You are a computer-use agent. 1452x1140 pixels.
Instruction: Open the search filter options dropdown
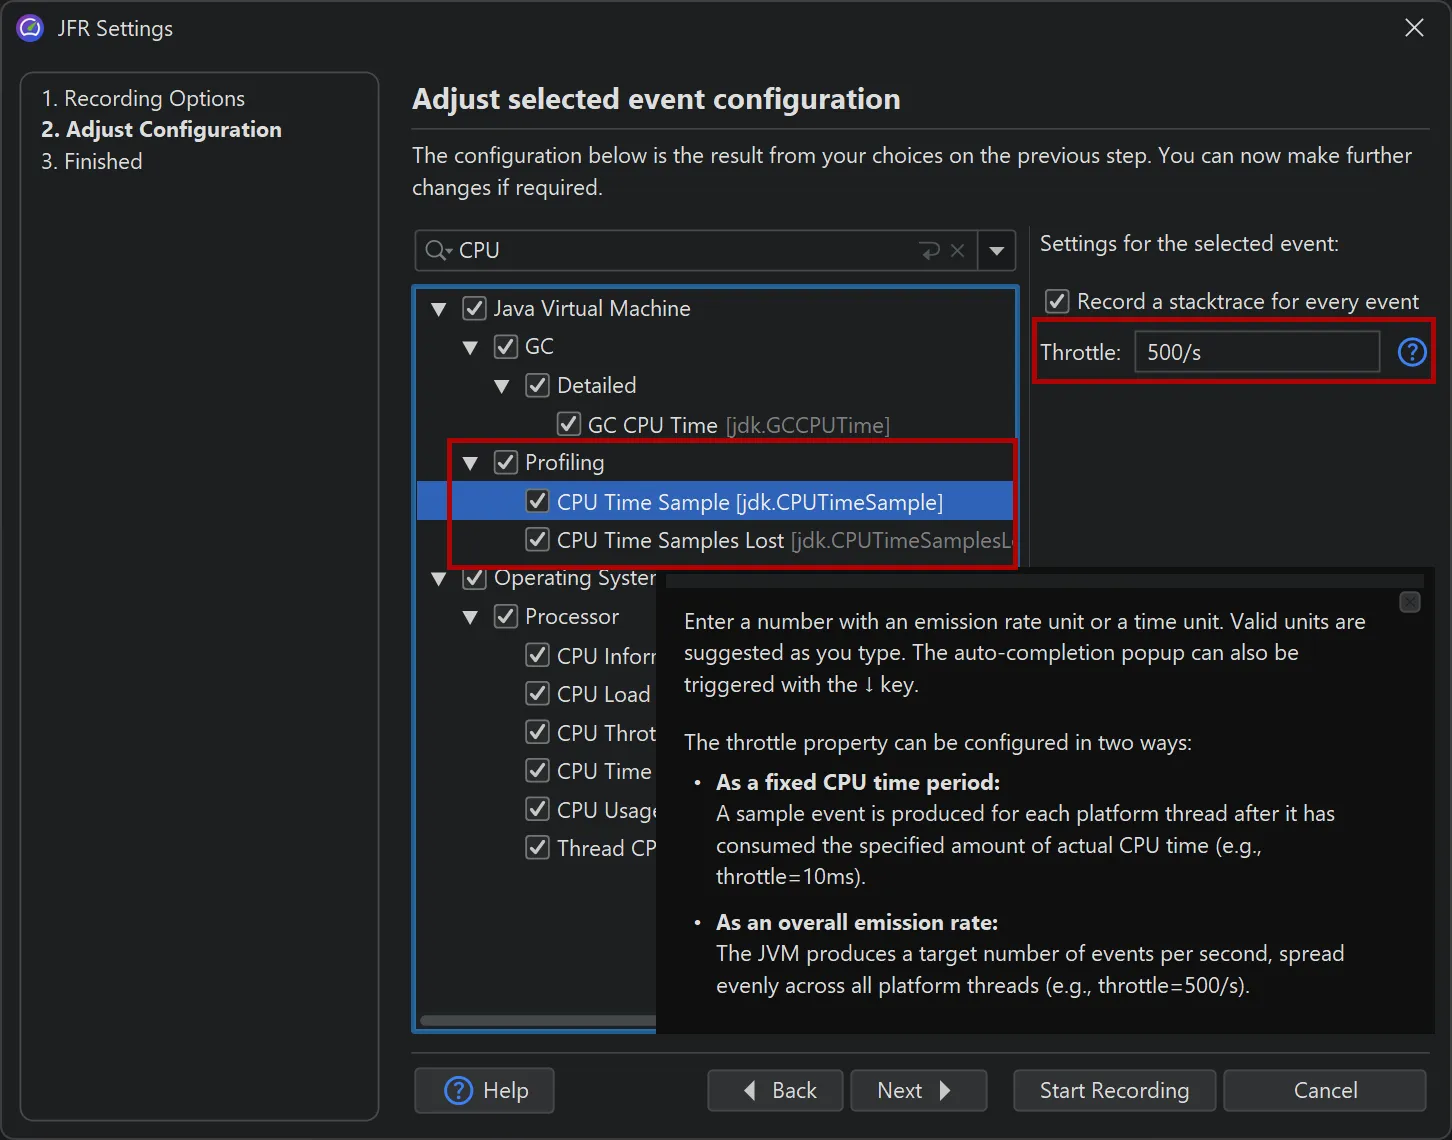[996, 251]
